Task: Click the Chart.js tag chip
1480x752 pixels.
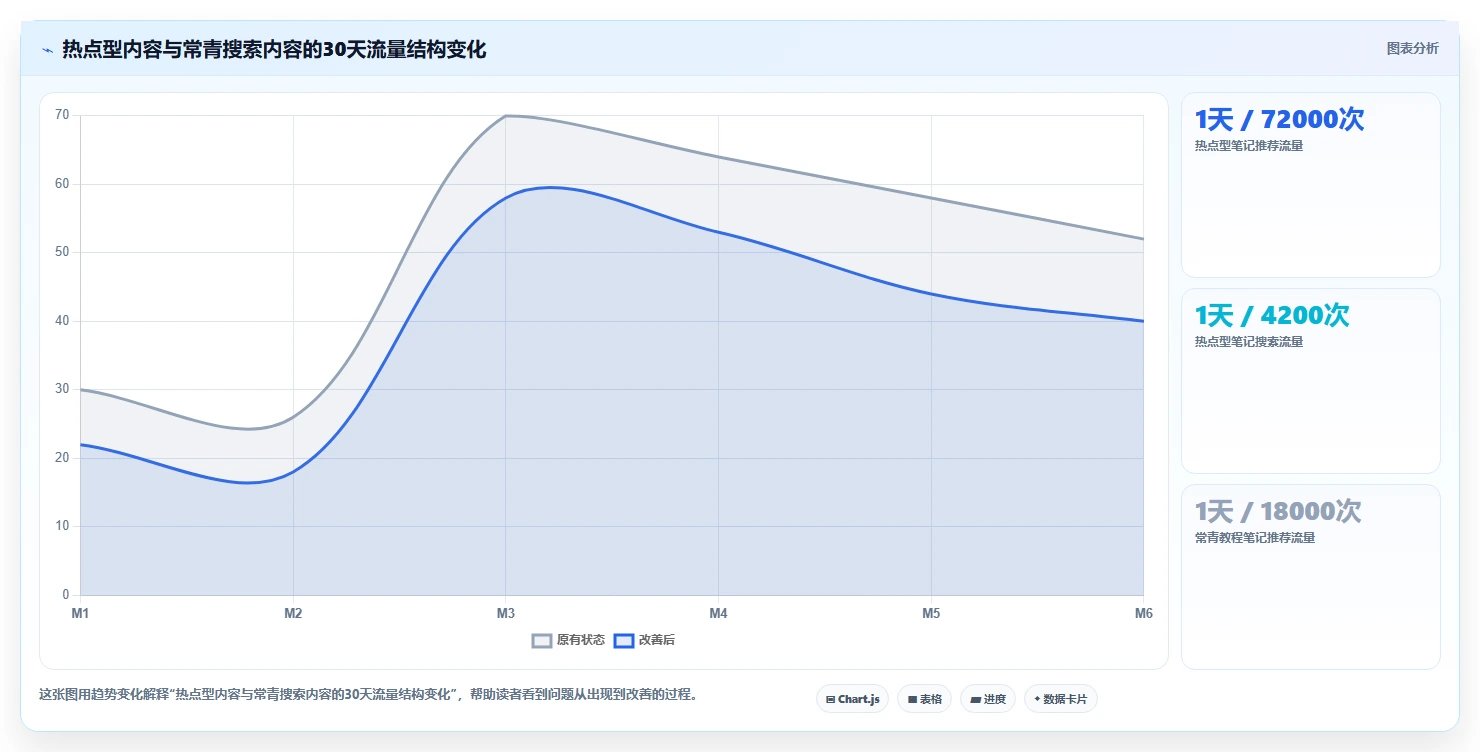Action: click(x=852, y=699)
